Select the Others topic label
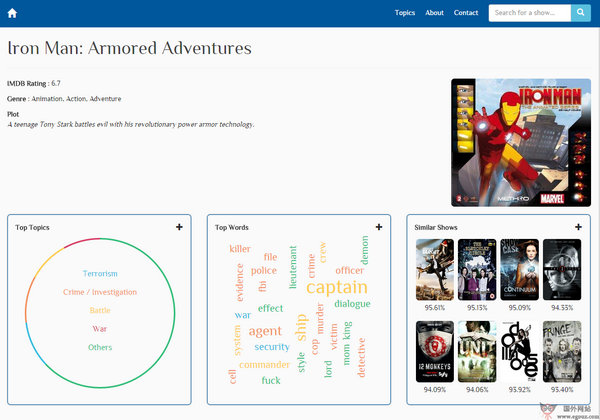Viewport: 600px width, 420px height. coord(100,347)
